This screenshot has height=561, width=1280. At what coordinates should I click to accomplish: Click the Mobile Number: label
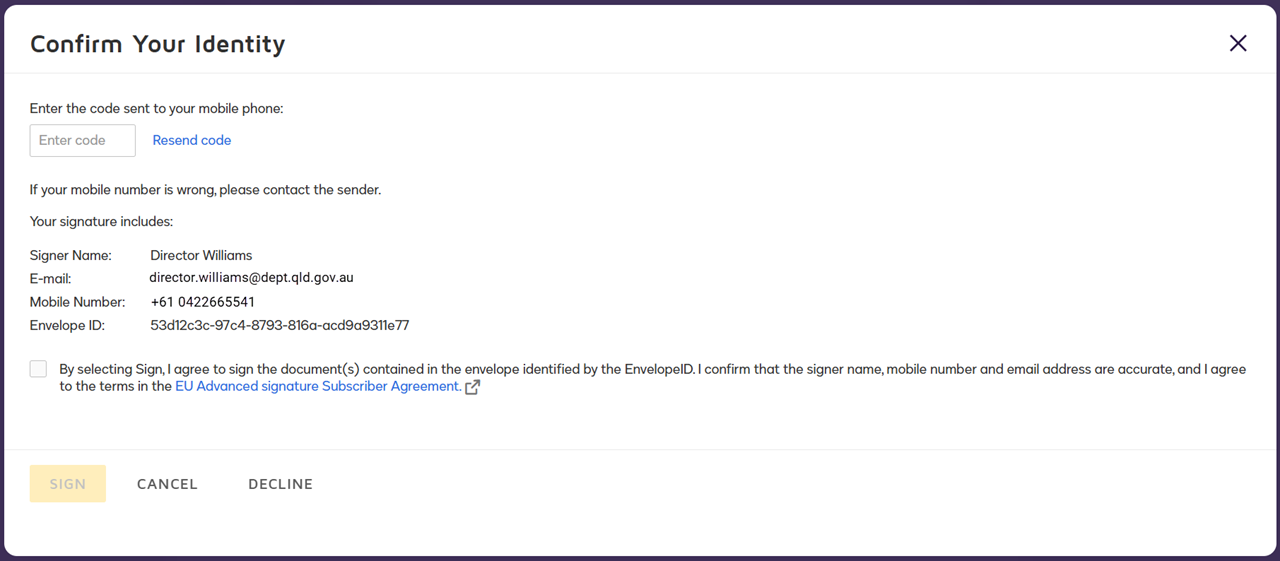pyautogui.click(x=77, y=302)
